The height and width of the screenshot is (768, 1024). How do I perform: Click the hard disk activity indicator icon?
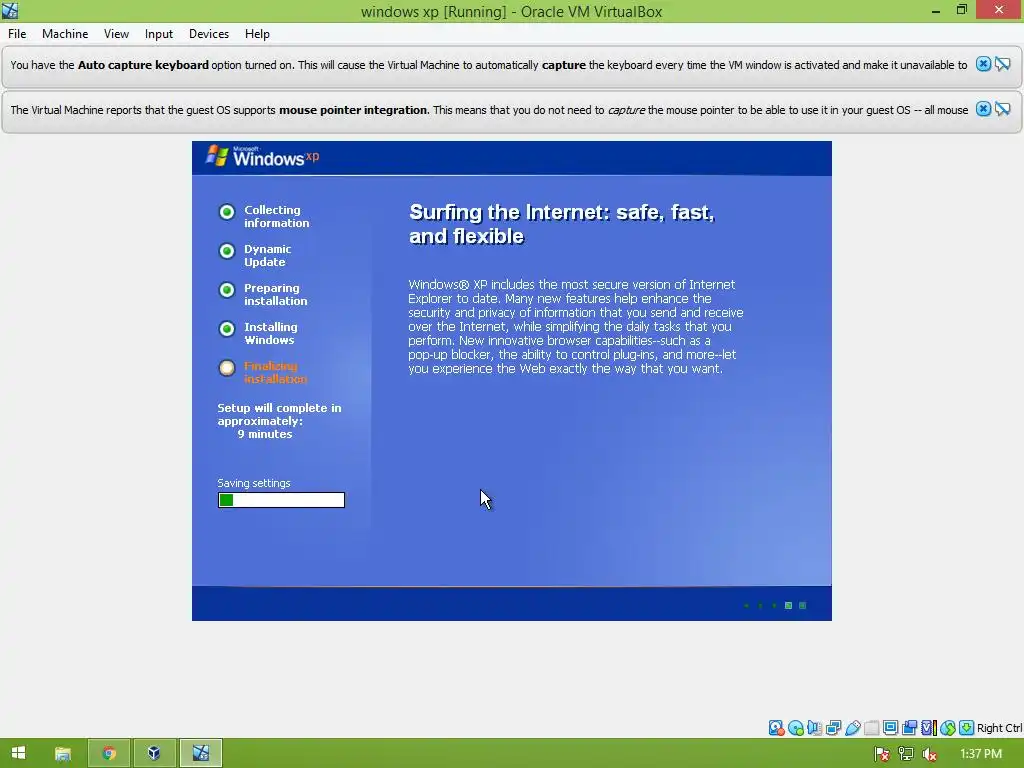coord(776,728)
